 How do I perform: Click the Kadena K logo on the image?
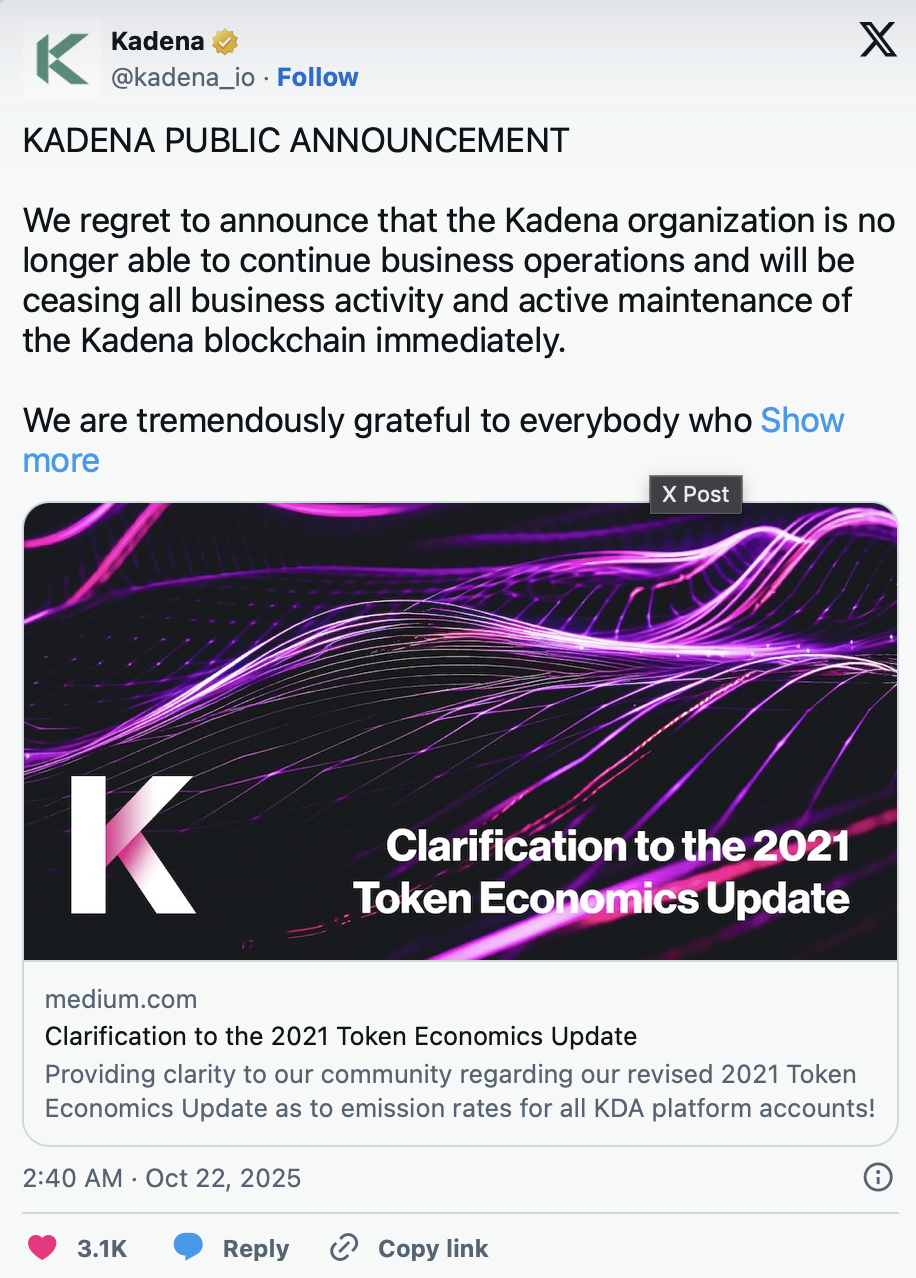click(132, 845)
